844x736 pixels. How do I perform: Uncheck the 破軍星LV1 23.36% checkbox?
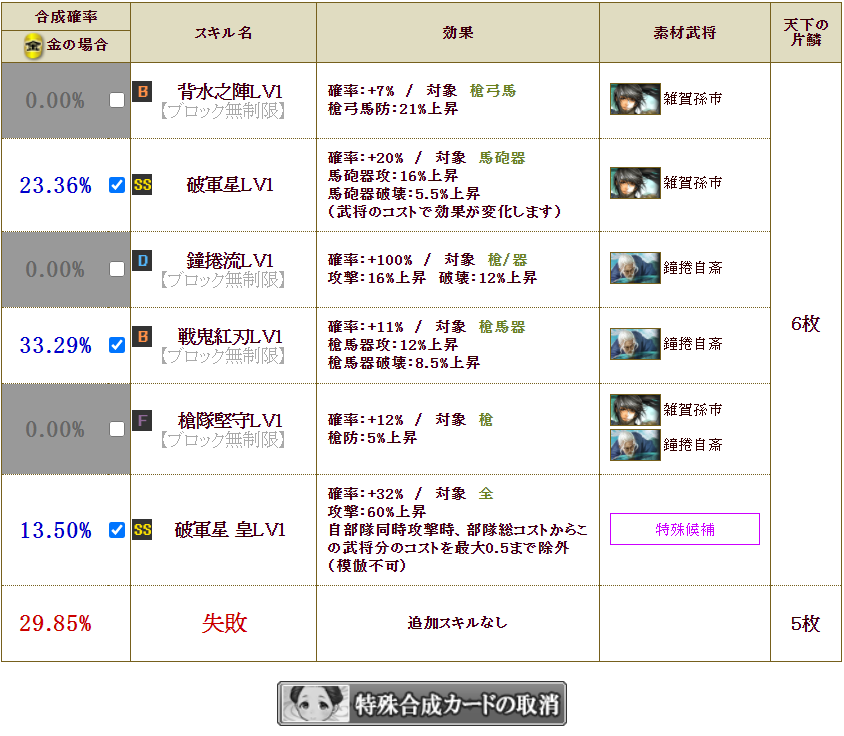pos(117,185)
